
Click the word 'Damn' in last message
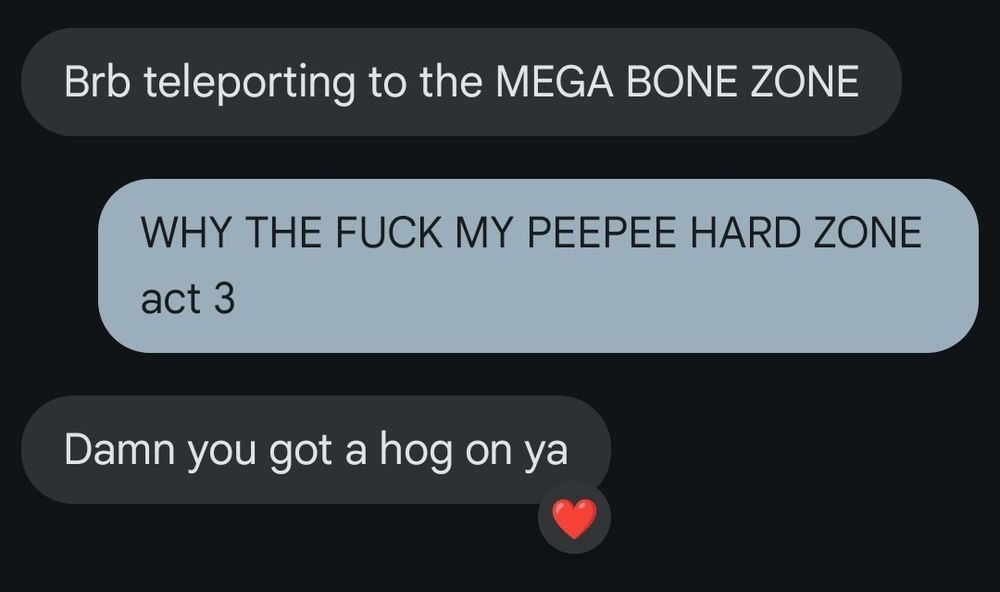tap(119, 450)
